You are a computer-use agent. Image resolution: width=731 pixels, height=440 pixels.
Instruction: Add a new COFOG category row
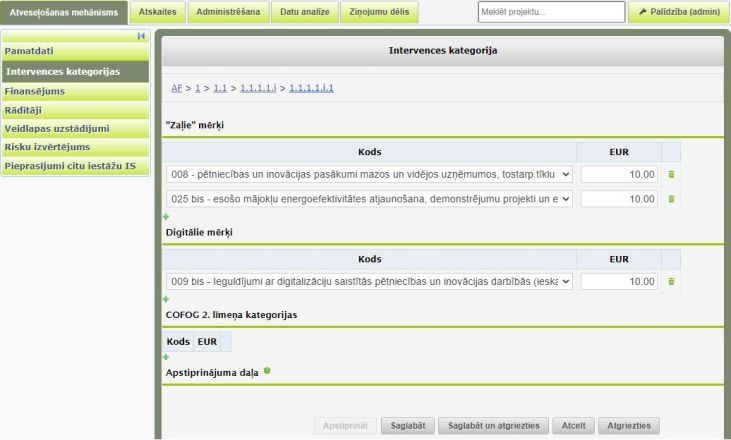point(167,356)
